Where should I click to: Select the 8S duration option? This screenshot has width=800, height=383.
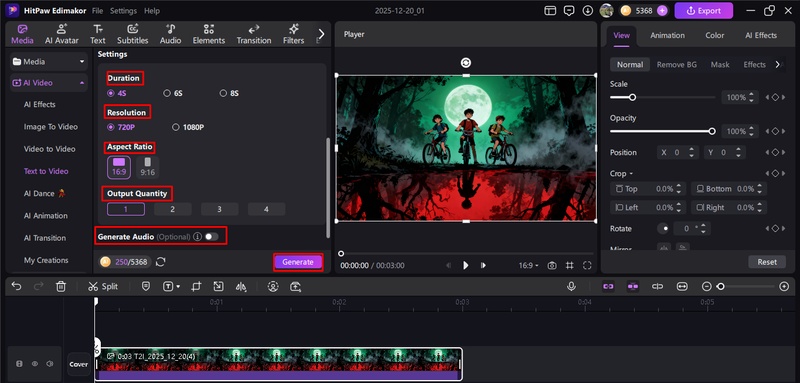pos(229,93)
